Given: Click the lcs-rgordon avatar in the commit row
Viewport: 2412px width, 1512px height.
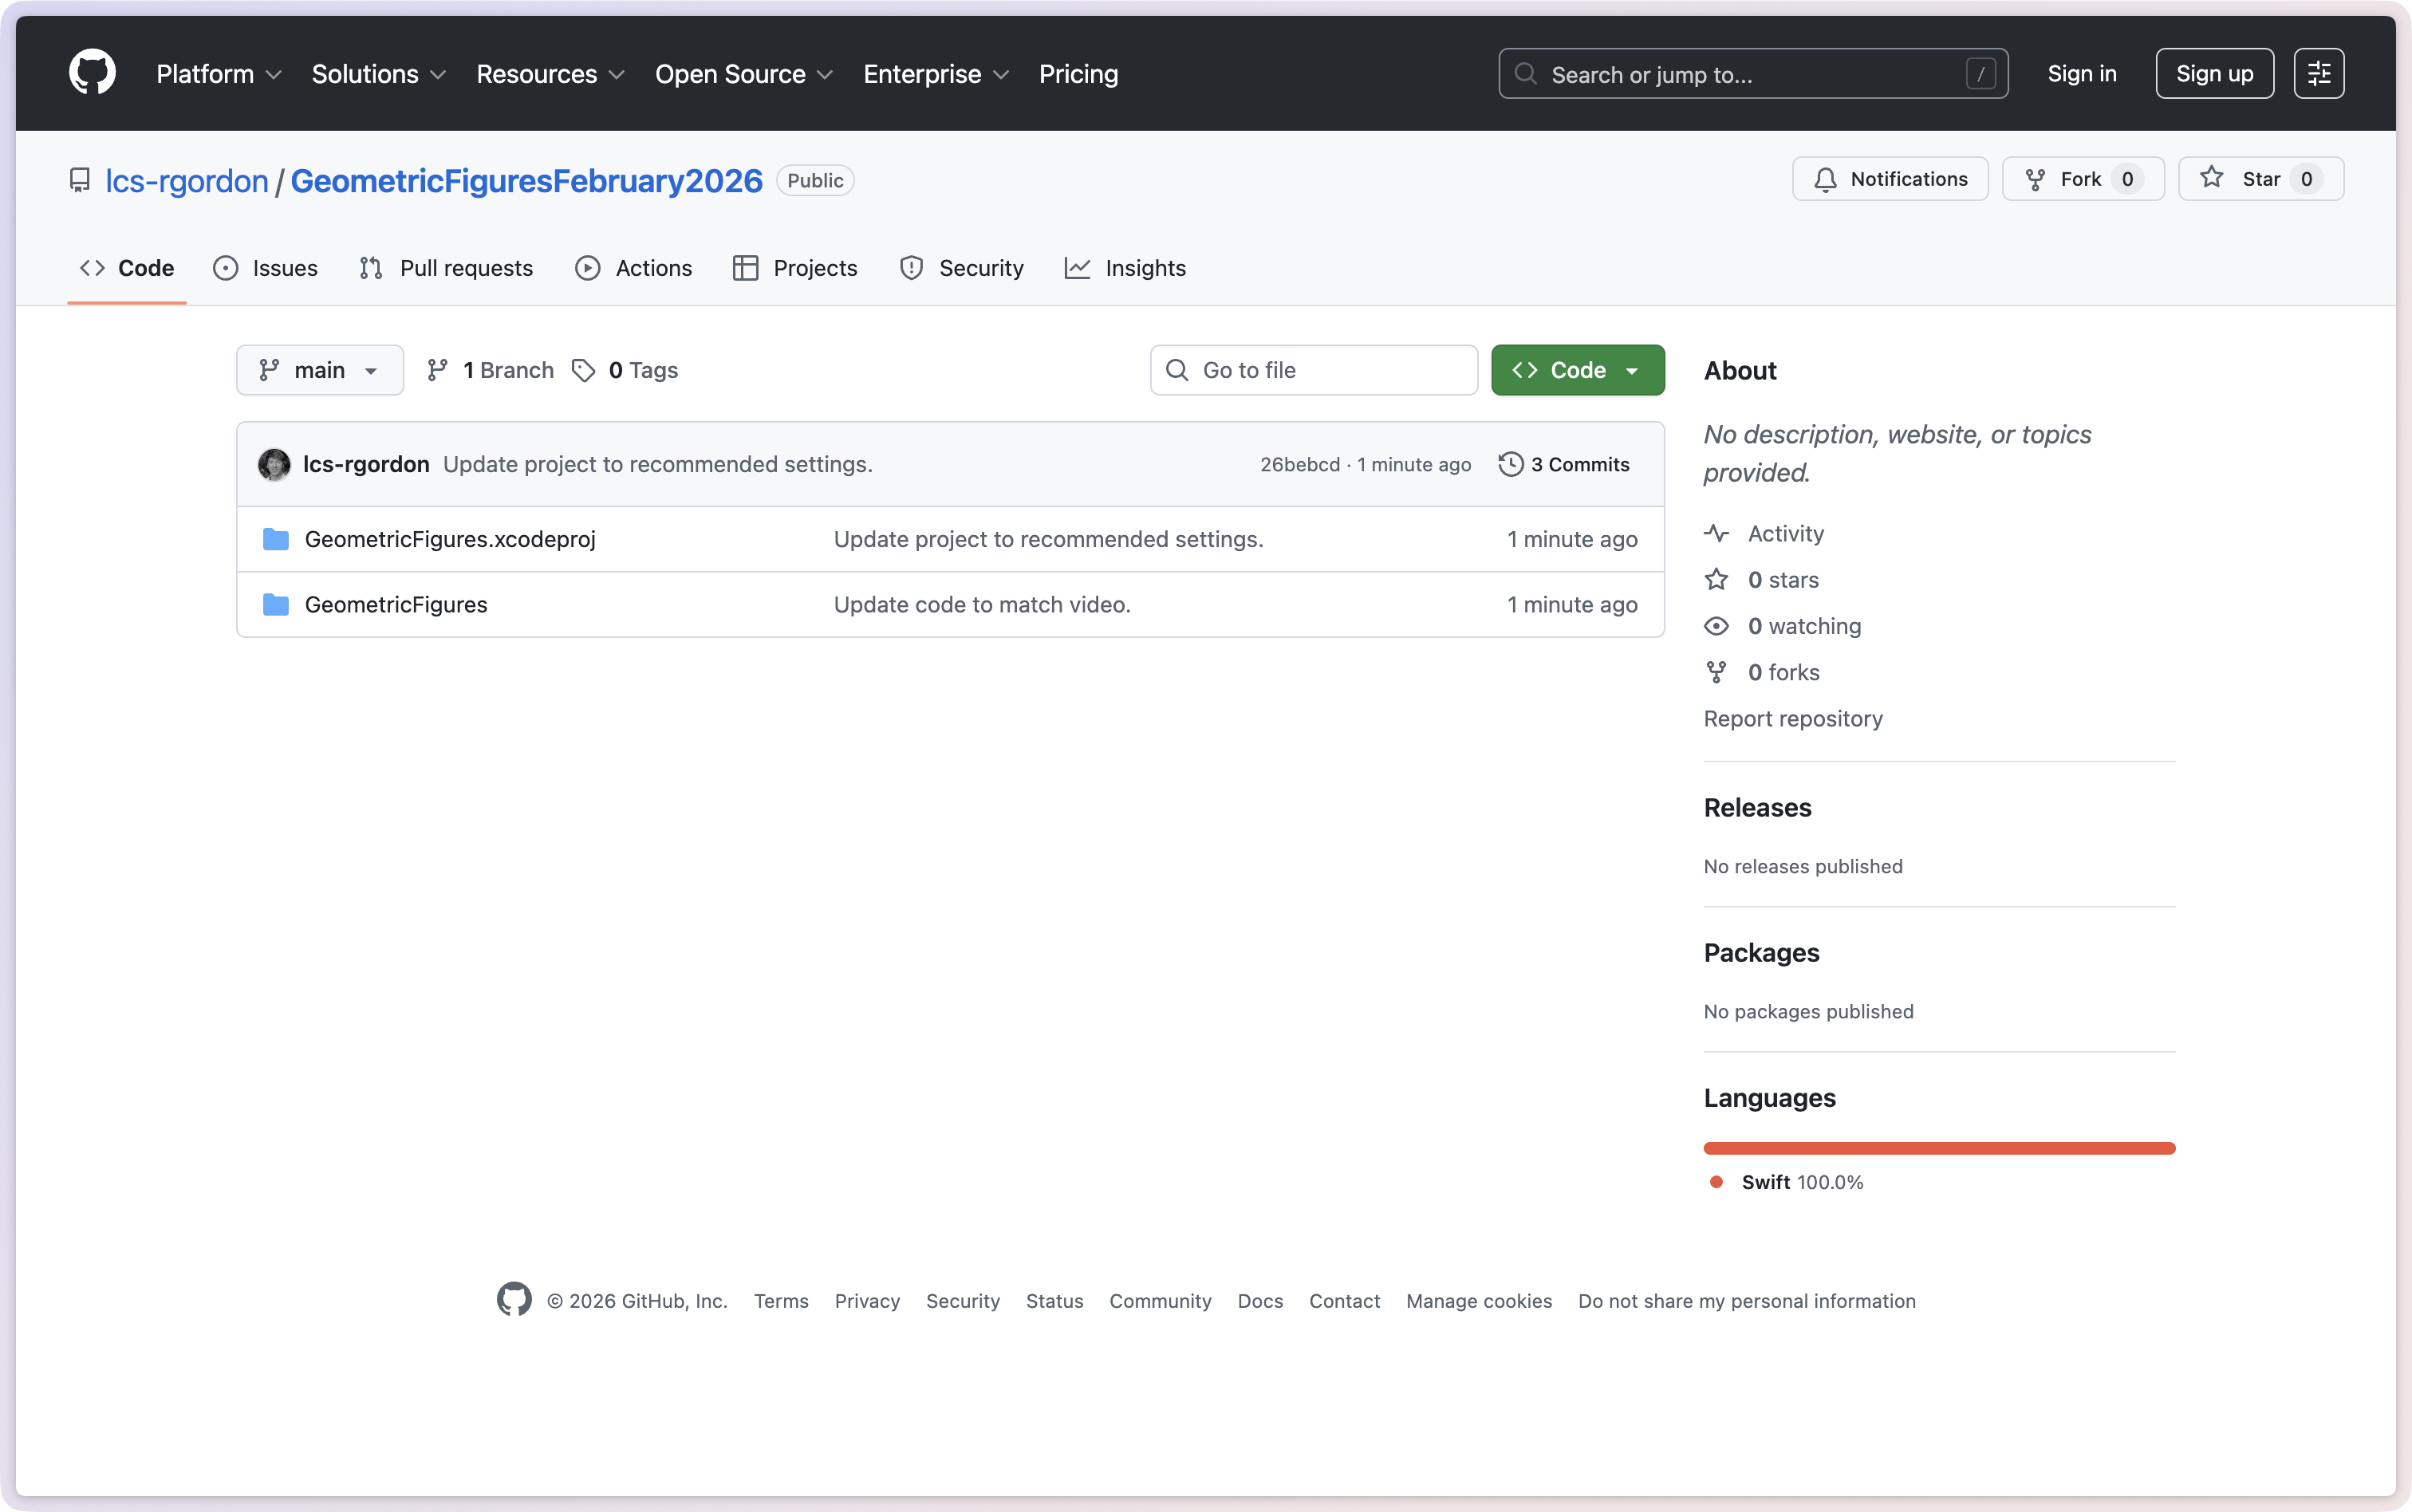Looking at the screenshot, I should coord(274,464).
